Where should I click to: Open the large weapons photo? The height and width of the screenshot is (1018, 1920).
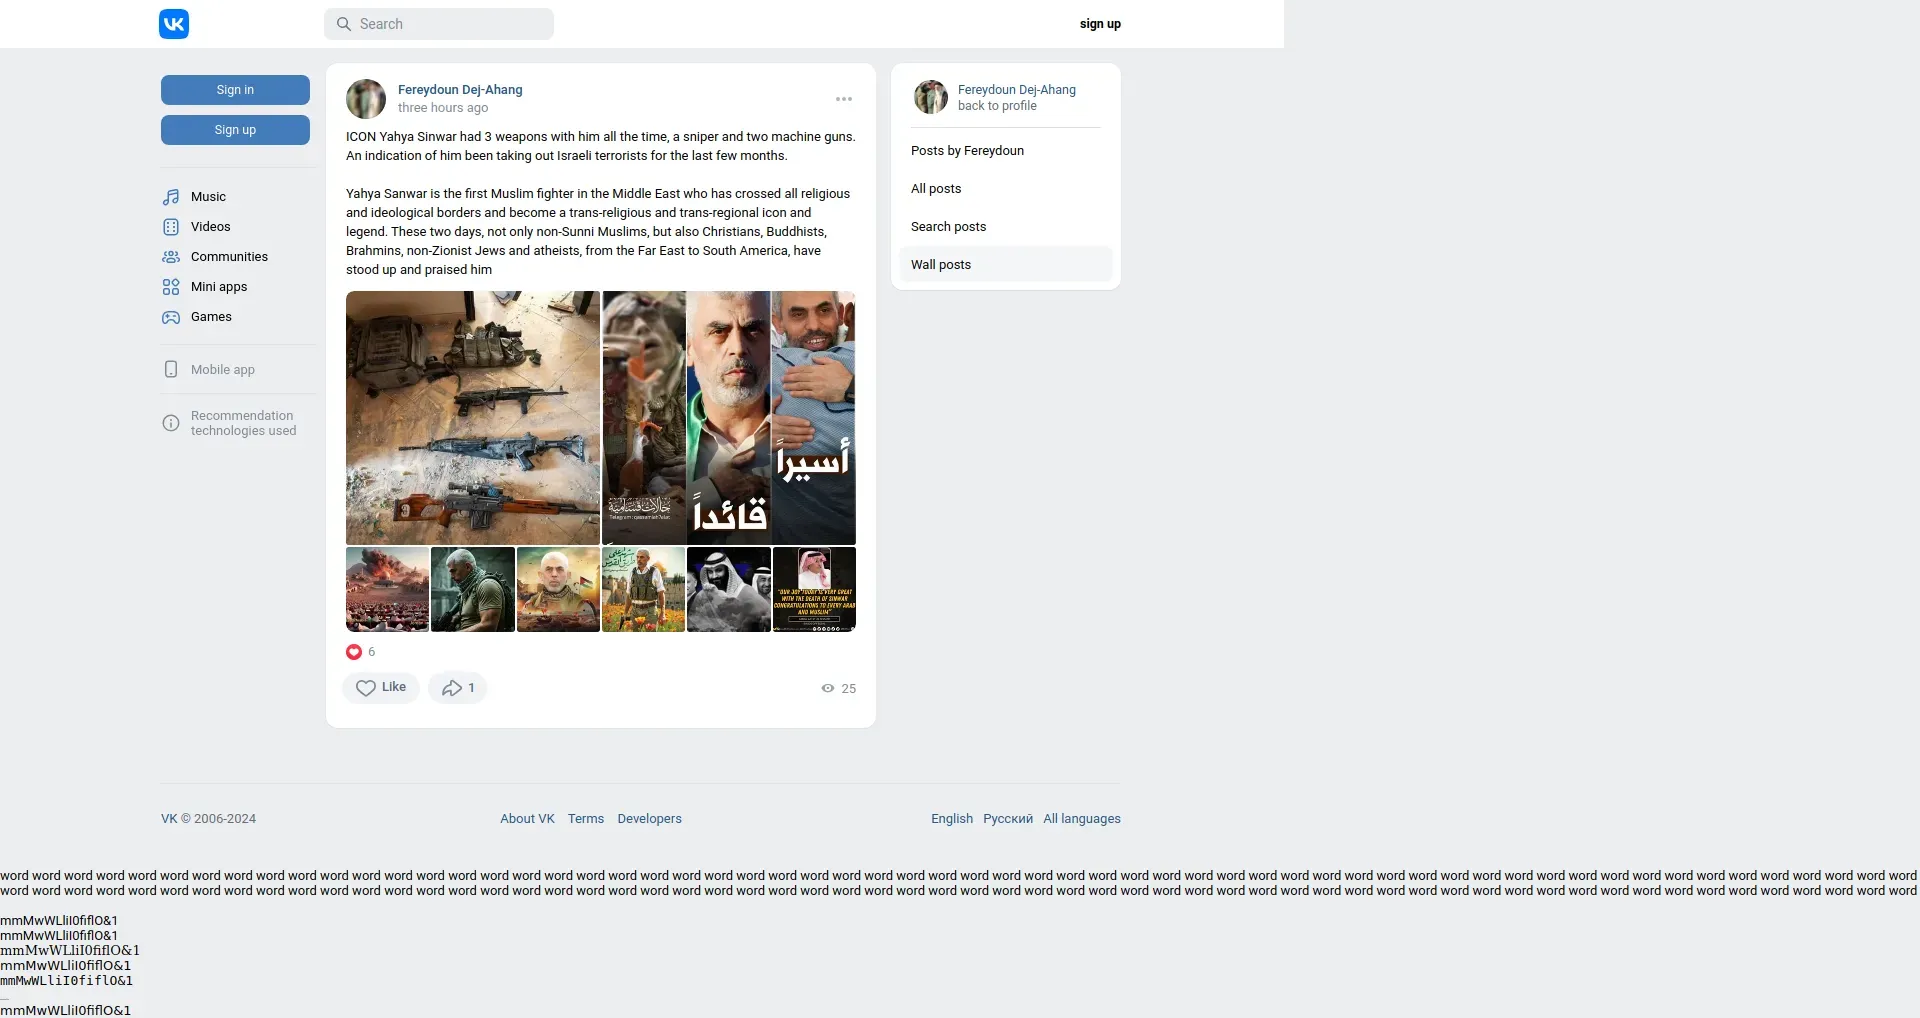pyautogui.click(x=473, y=418)
